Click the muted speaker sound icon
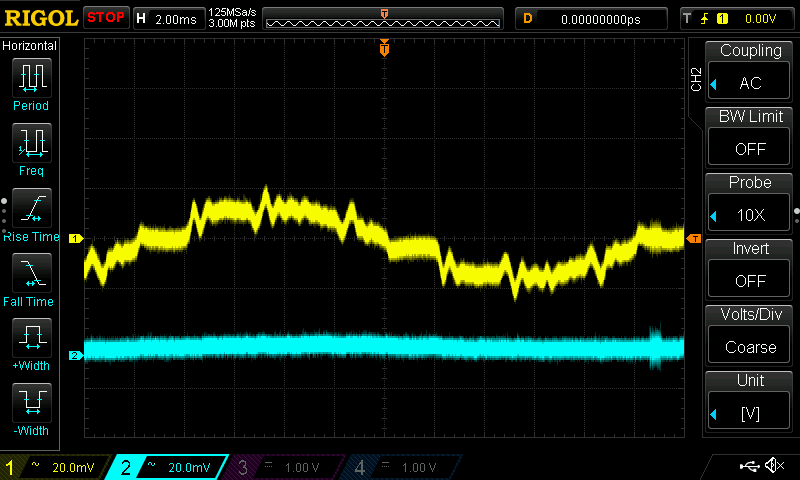Image resolution: width=800 pixels, height=480 pixels. 774,465
